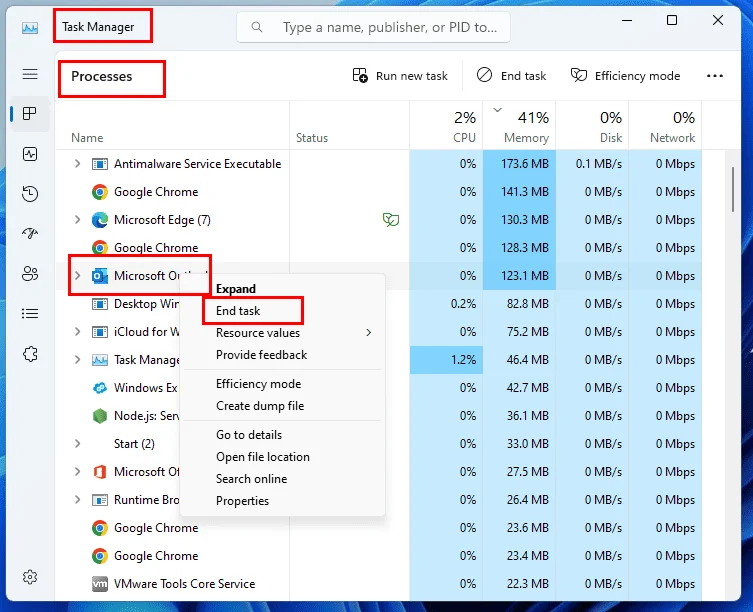Open the App history sidebar icon
Screen dimensions: 753x612
pos(30,194)
